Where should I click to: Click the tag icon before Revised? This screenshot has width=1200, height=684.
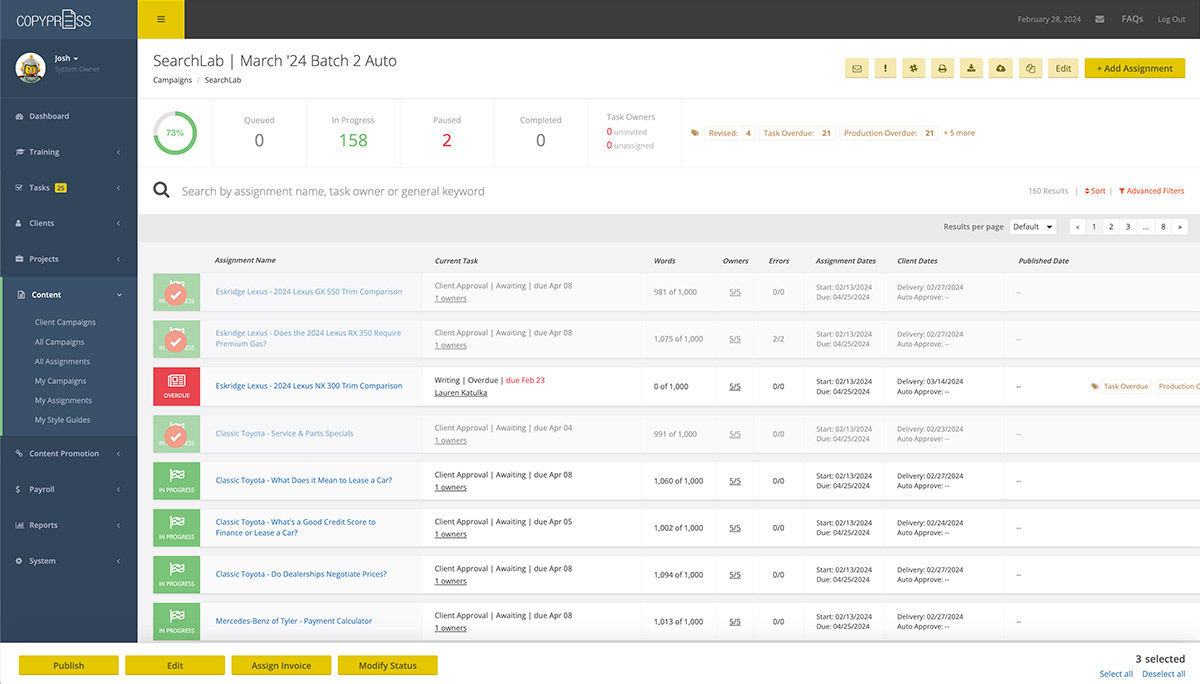click(695, 133)
